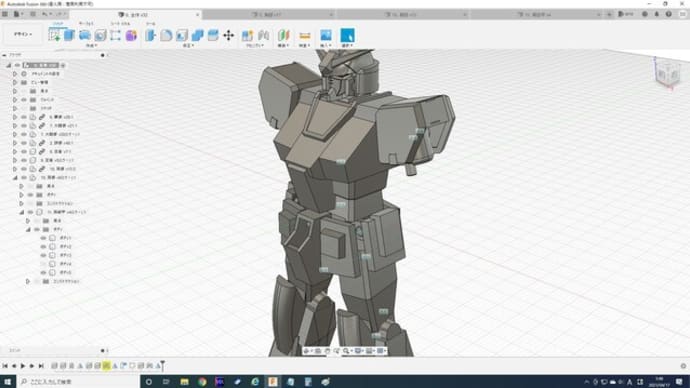Click the Construct offset plane icon
Viewport: 690px width, 388px height.
coord(284,35)
